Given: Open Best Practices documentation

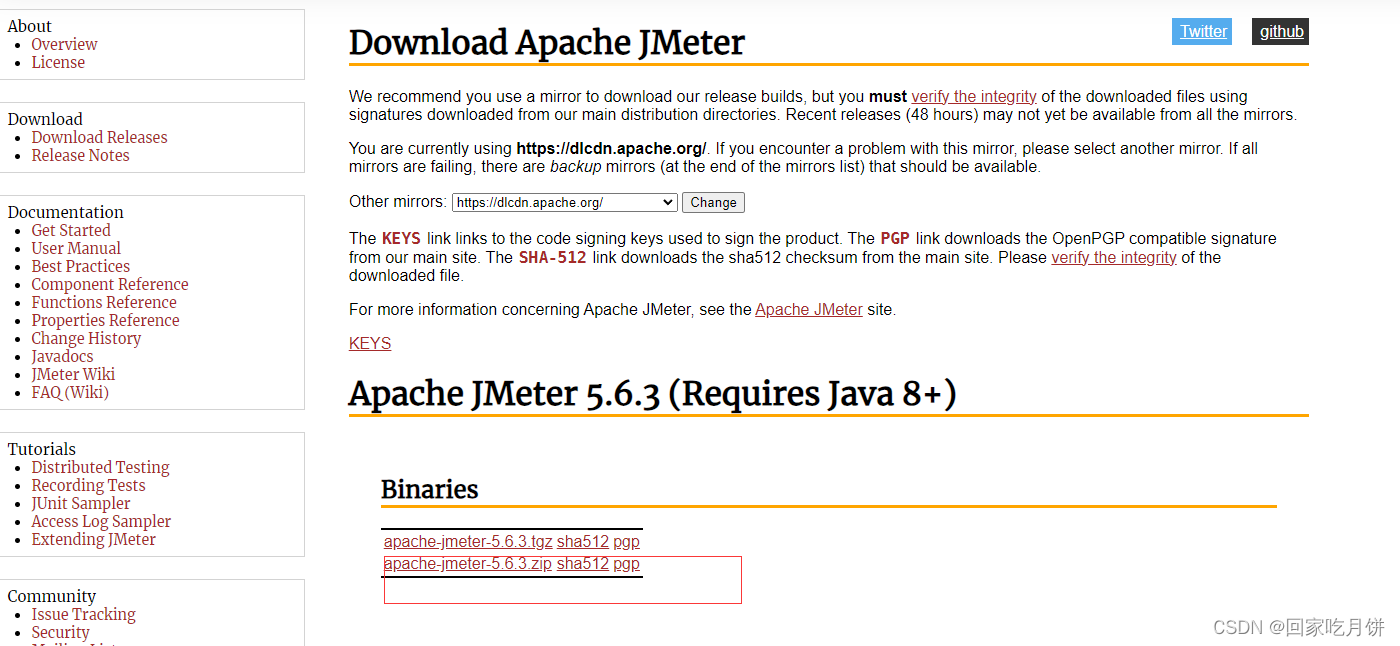Looking at the screenshot, I should (80, 266).
